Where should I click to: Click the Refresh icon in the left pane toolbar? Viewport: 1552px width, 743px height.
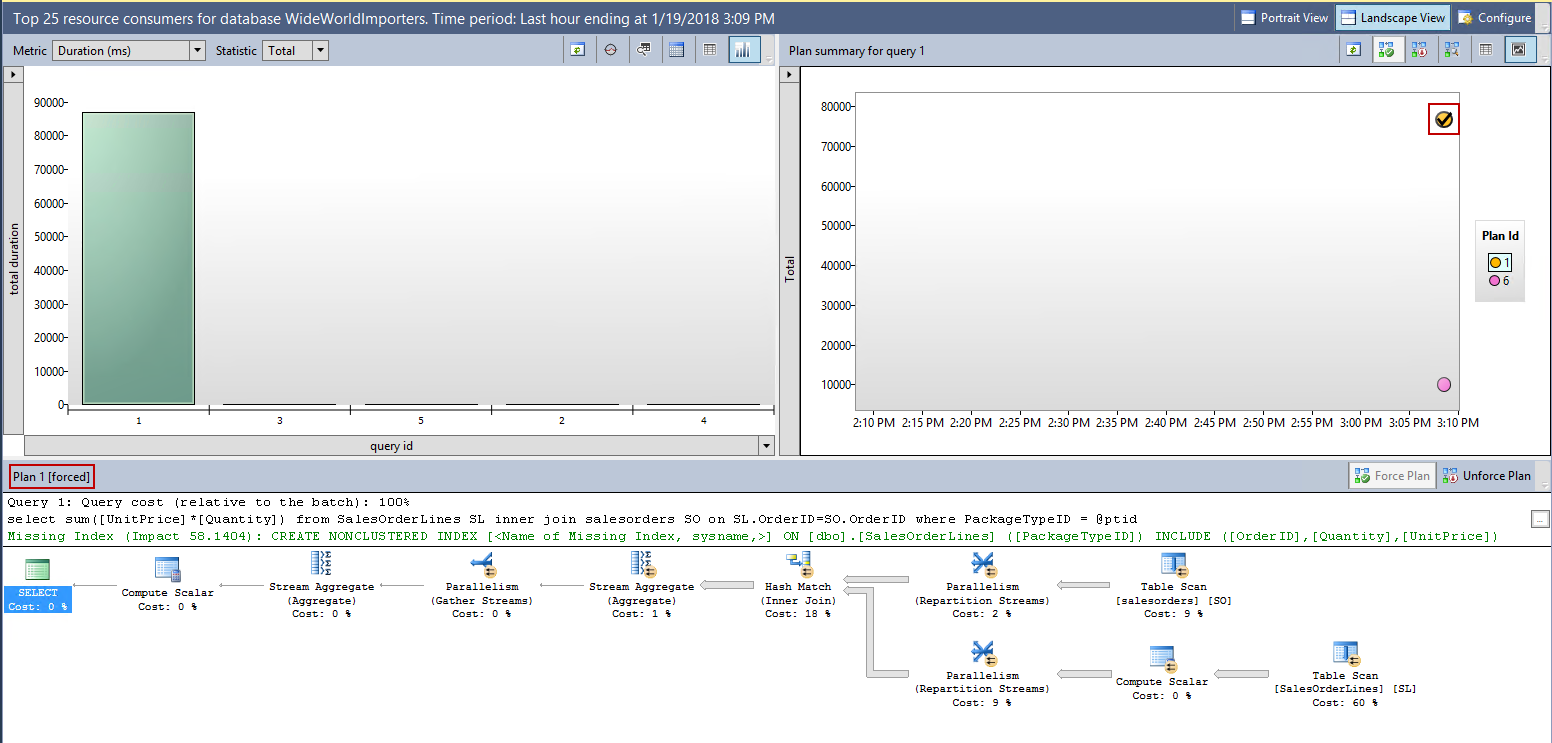[577, 50]
